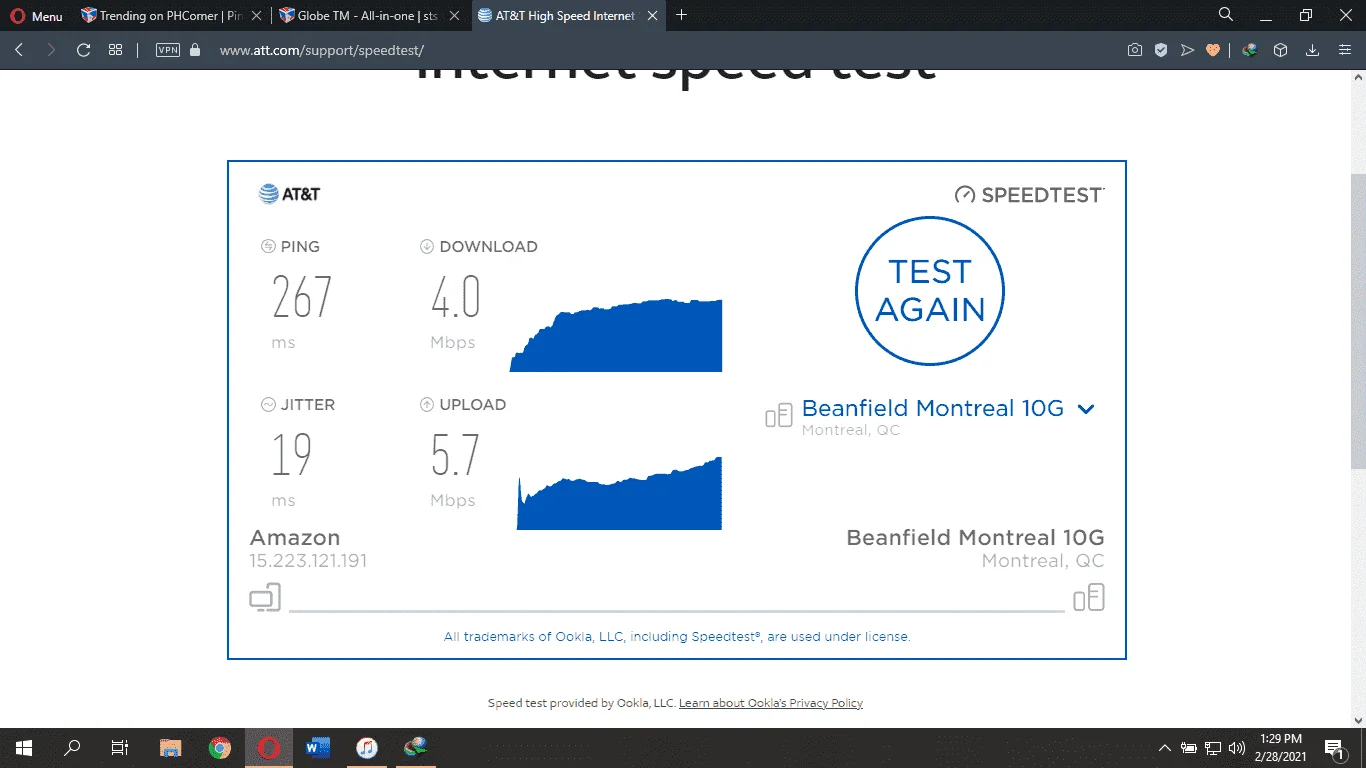Click the JITTER label icon
The image size is (1366, 768).
point(268,405)
